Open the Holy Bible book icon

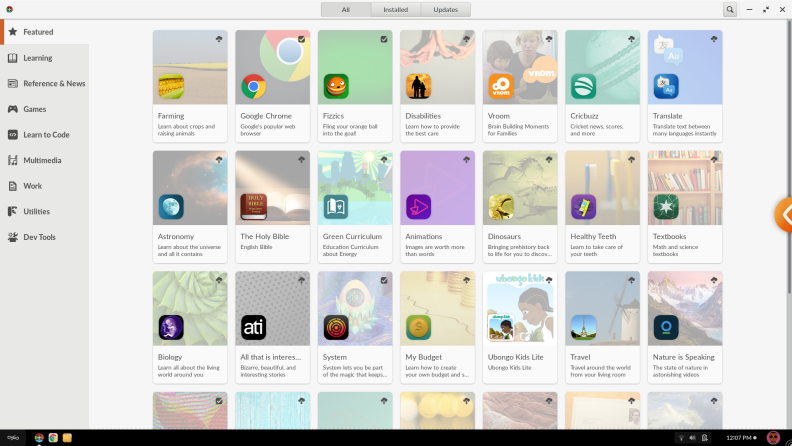(254, 207)
